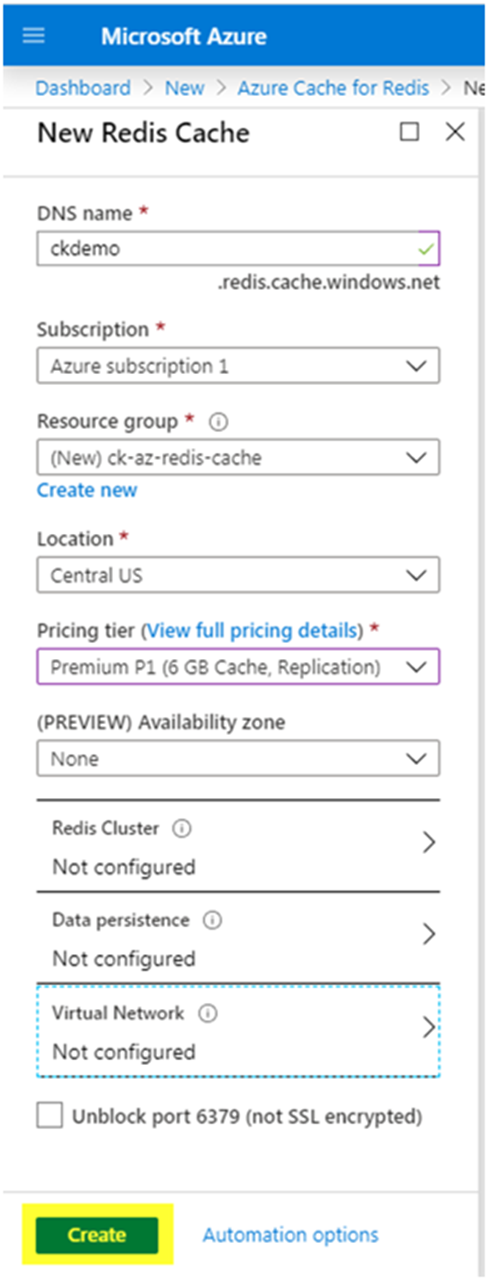This screenshot has height=1280, width=488.
Task: Open the Location dropdown showing Central US
Action: 238,575
